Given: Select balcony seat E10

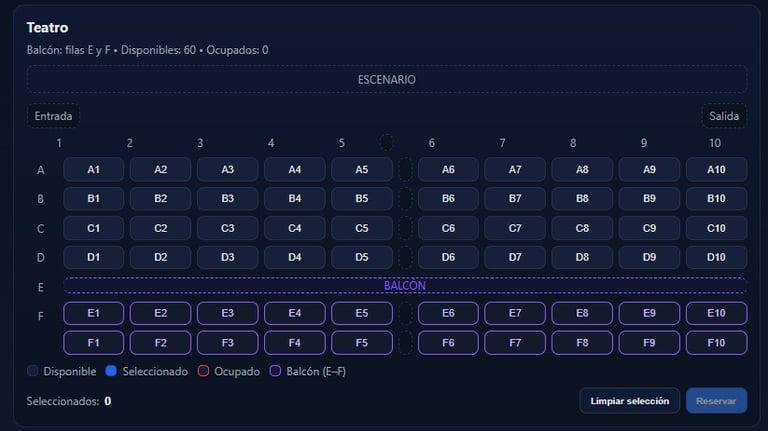Looking at the screenshot, I should pyautogui.click(x=716, y=313).
